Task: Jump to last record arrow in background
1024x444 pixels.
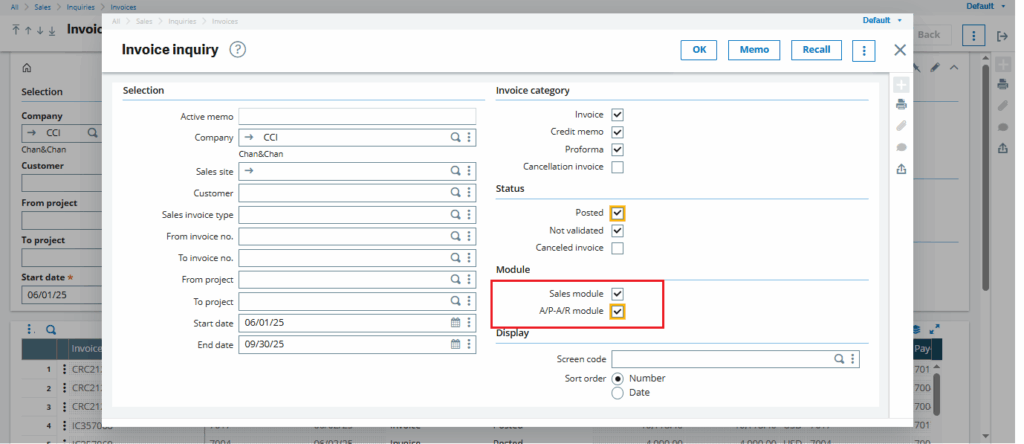Action: pos(52,30)
